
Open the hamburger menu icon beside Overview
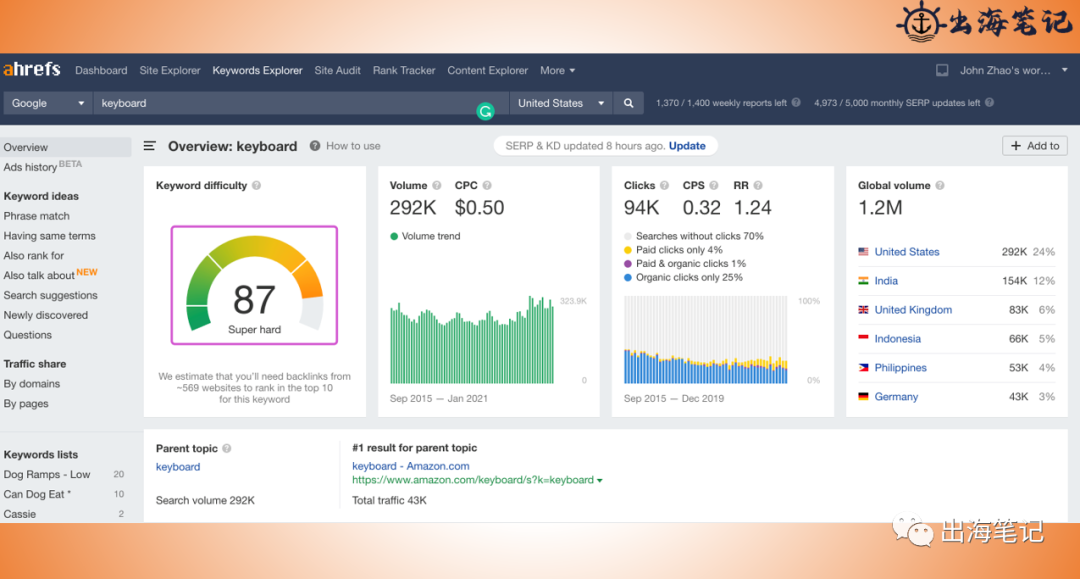pos(149,146)
